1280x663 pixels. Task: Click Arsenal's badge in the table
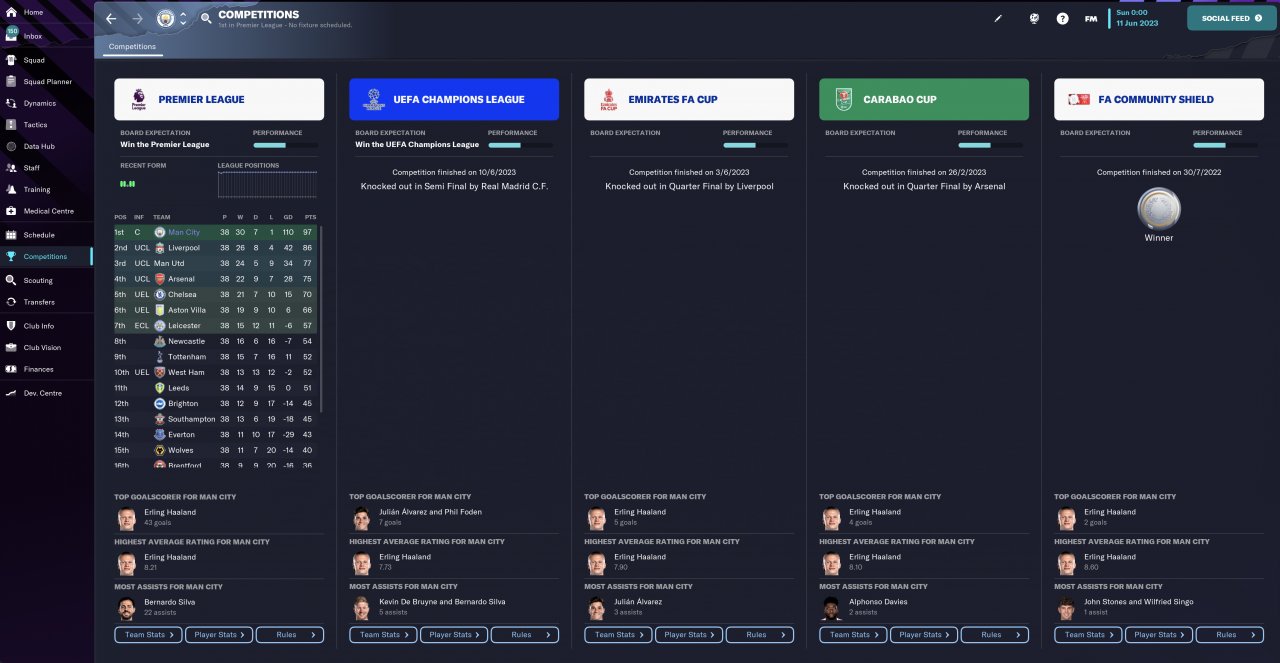pyautogui.click(x=160, y=279)
